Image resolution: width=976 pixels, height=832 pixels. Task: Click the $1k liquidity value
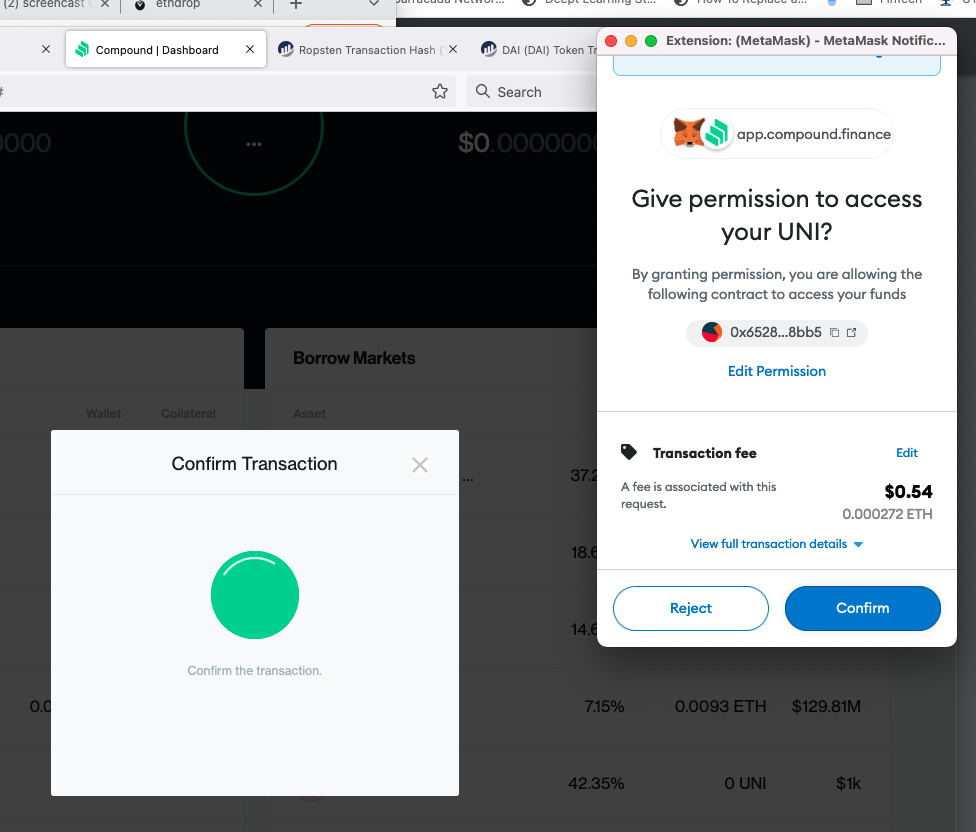(848, 783)
